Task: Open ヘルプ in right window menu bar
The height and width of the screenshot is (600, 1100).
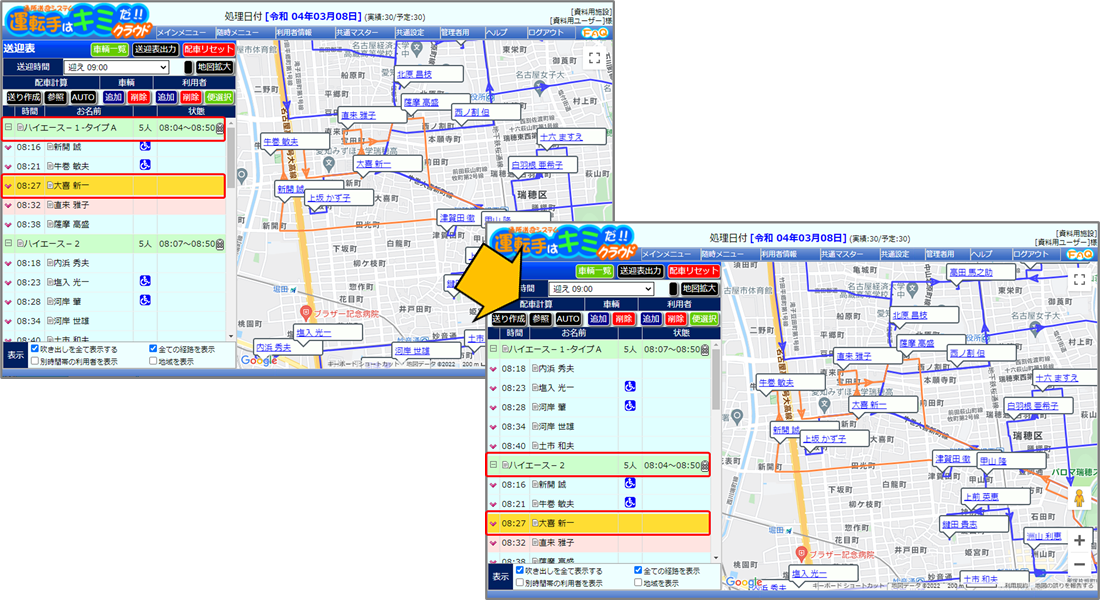Action: (x=982, y=254)
